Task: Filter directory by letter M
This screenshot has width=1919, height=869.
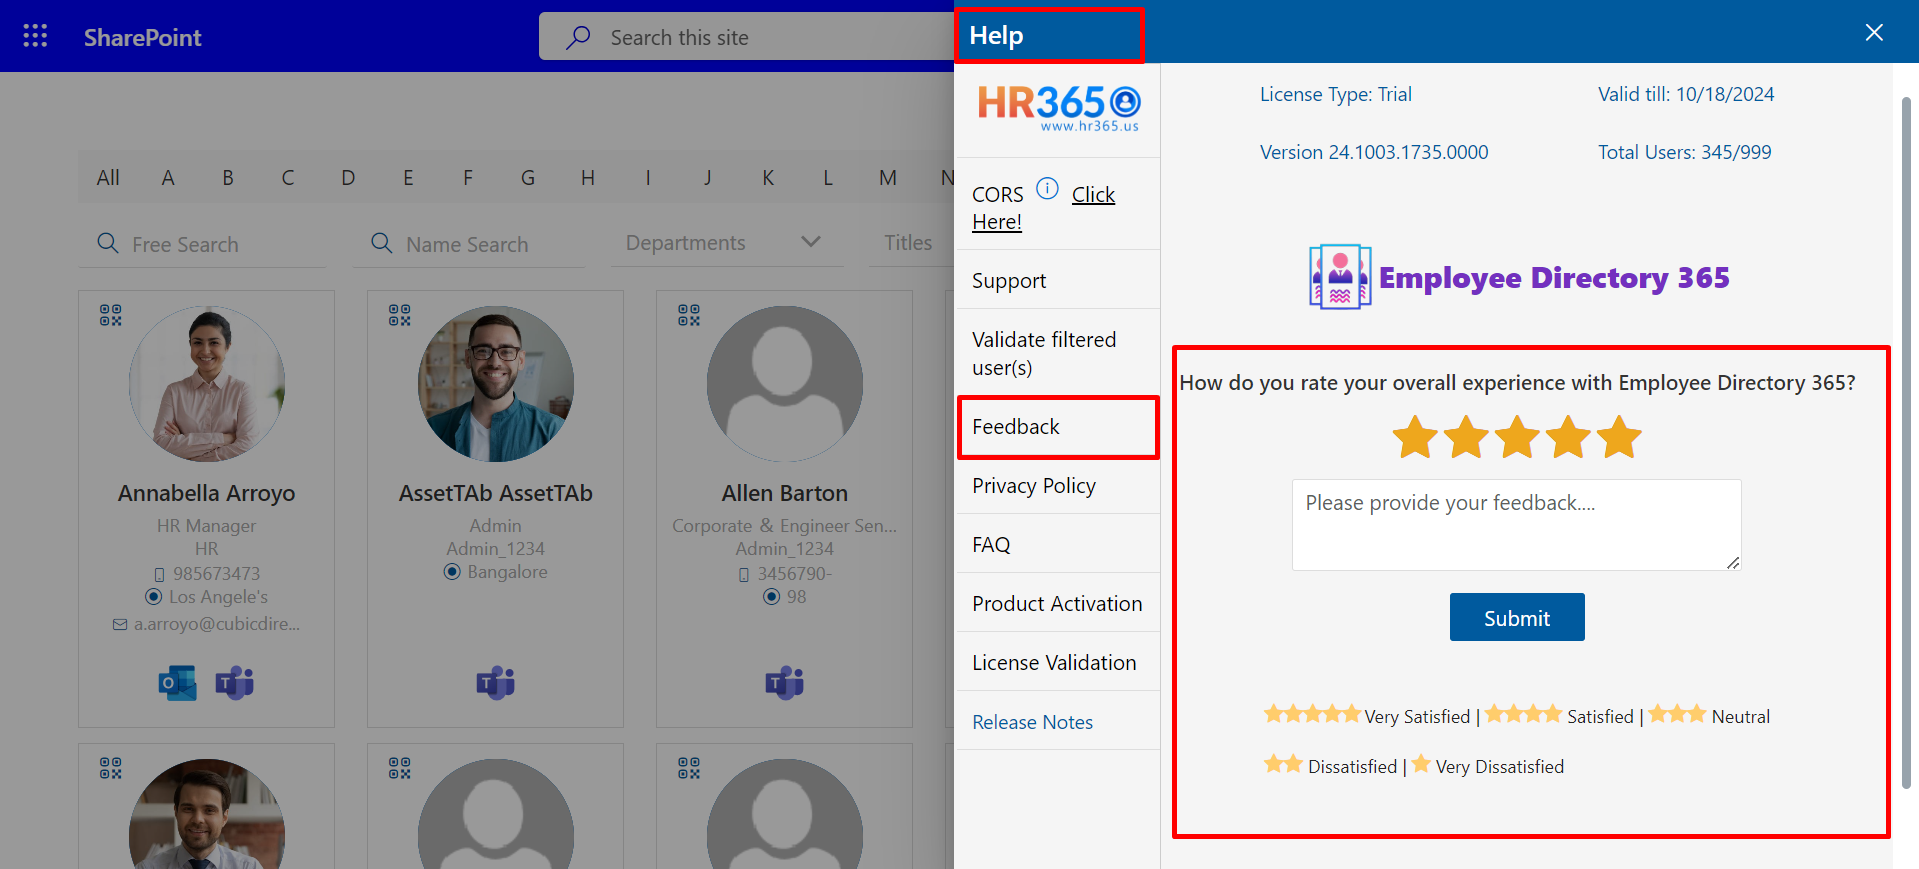Action: point(888,178)
